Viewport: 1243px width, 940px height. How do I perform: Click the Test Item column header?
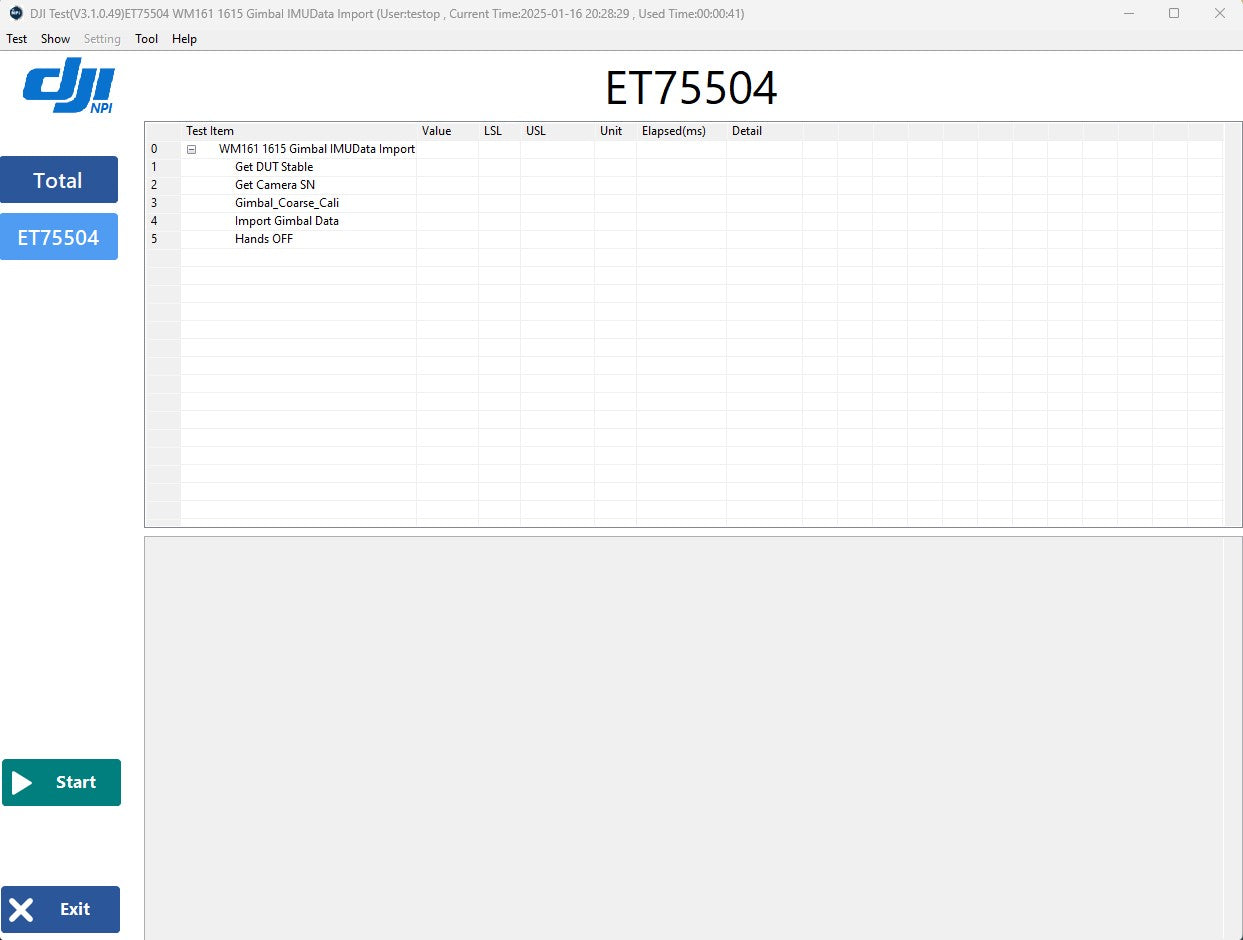coord(210,131)
